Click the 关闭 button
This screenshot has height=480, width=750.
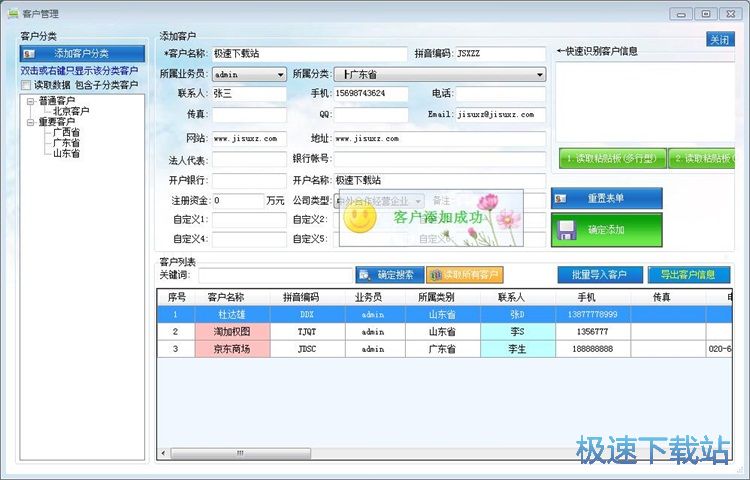coord(720,39)
